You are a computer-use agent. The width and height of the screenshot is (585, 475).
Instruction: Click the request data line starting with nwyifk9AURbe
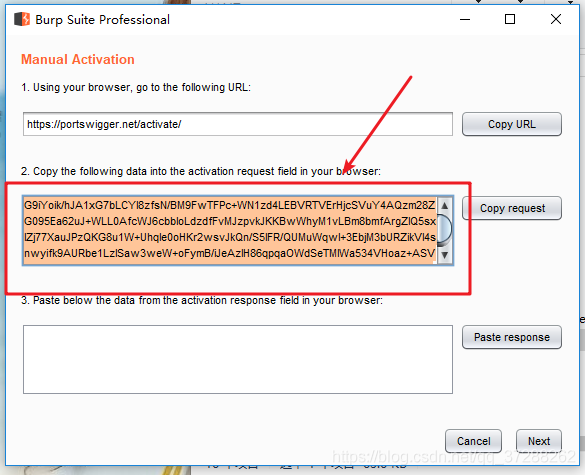(229, 253)
